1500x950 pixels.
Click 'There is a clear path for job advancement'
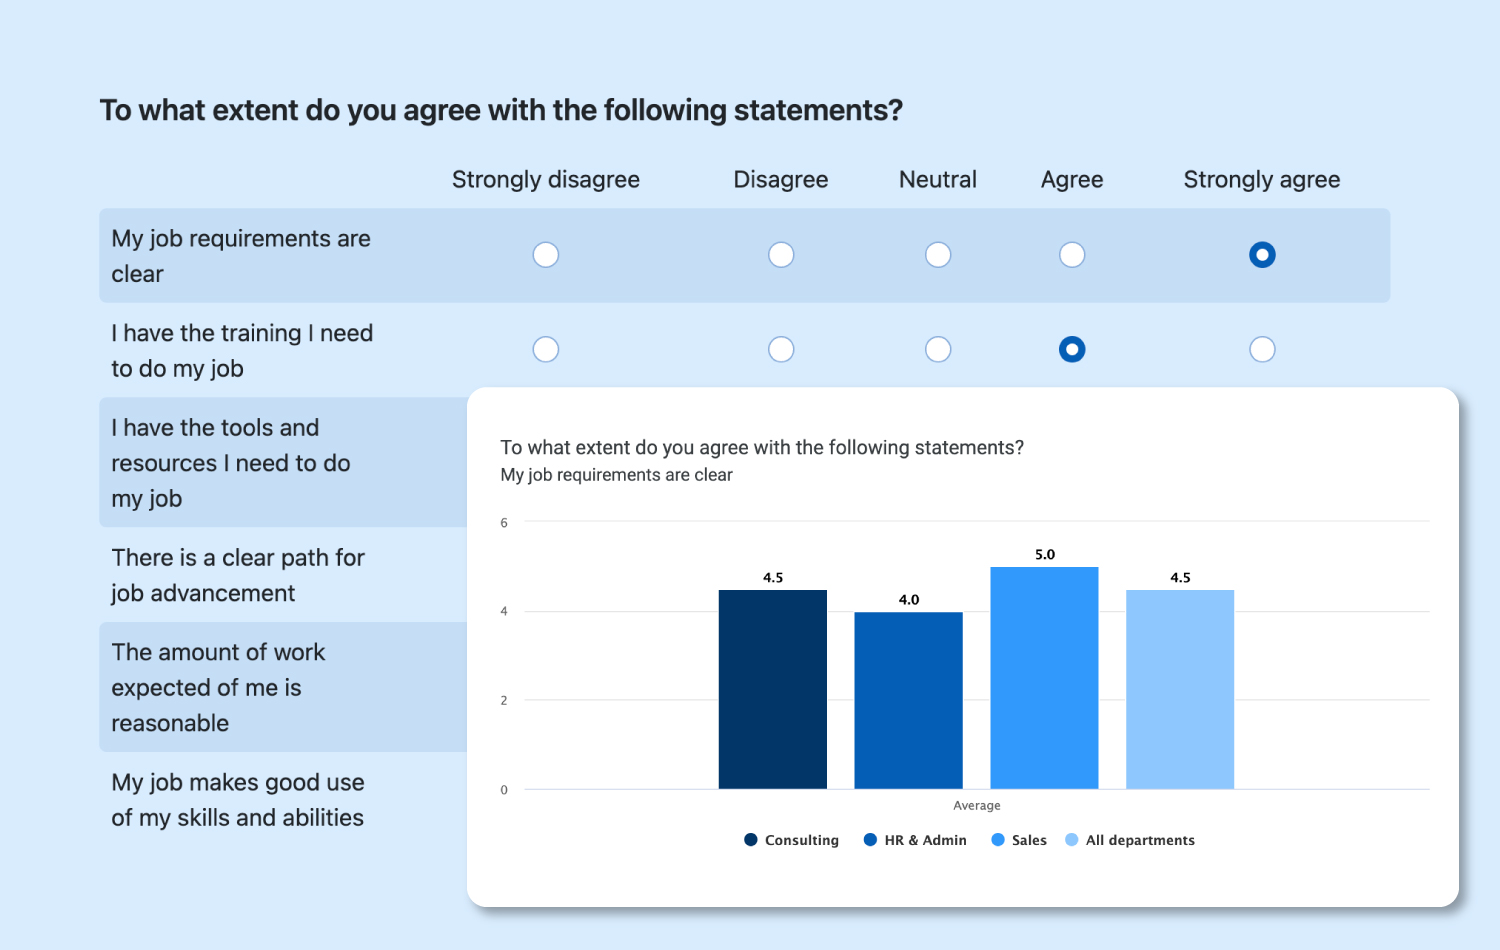(237, 575)
